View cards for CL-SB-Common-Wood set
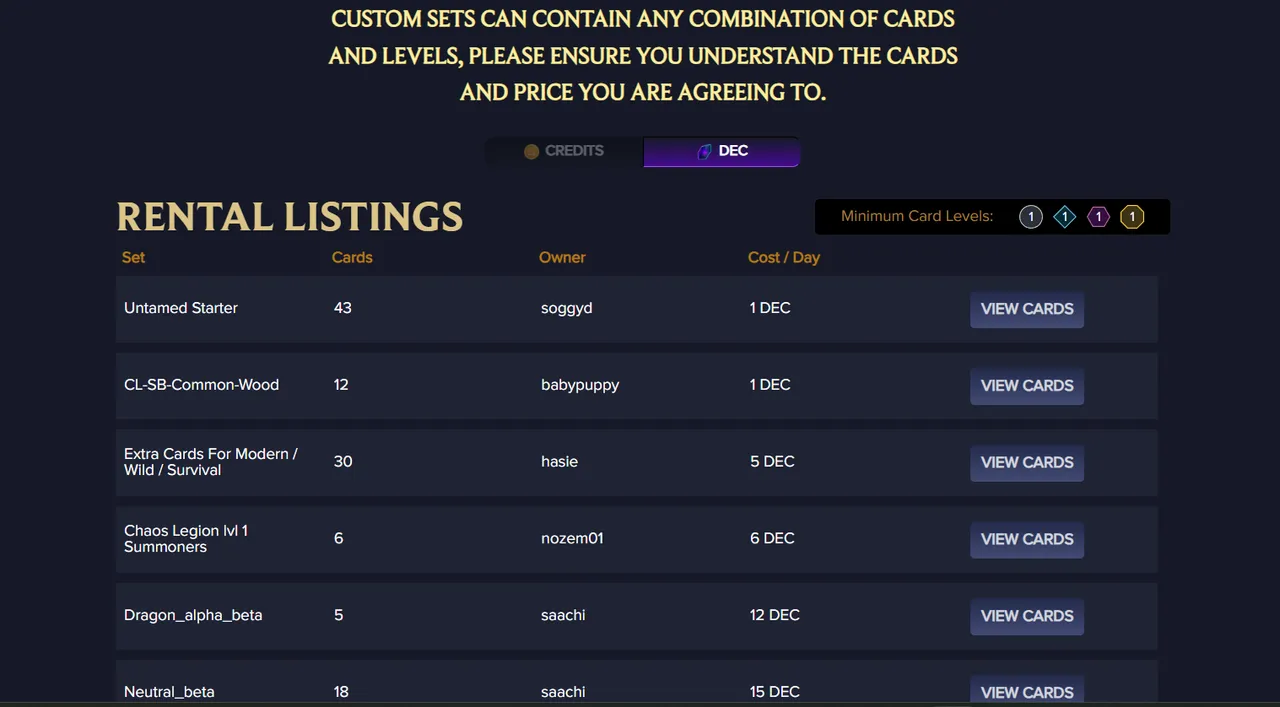Screen dimensions: 1280x707 click(1027, 386)
